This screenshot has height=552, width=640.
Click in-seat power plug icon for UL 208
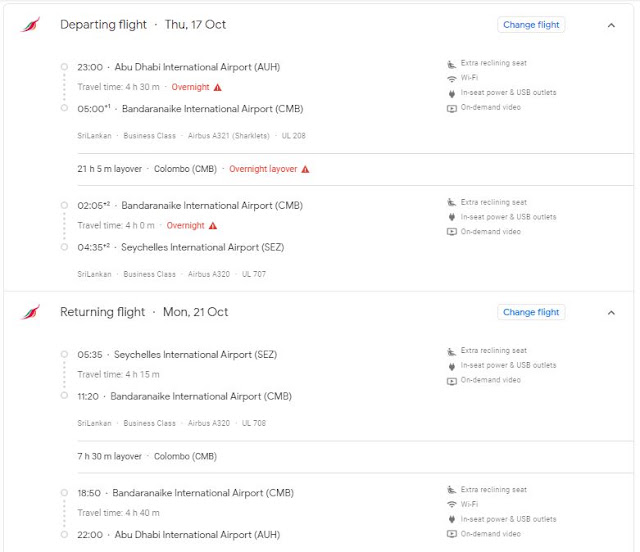click(451, 93)
